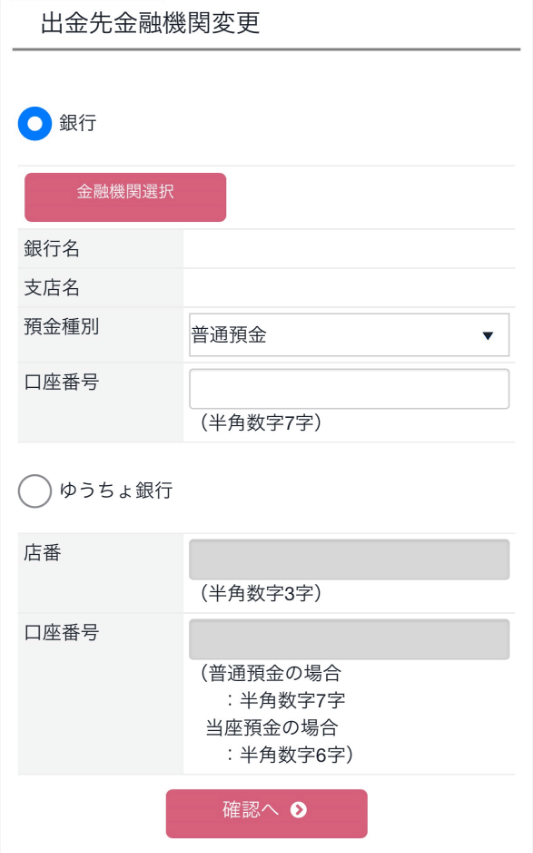Focus the bank 口座番号 input field
533x853 pixels.
[349, 389]
